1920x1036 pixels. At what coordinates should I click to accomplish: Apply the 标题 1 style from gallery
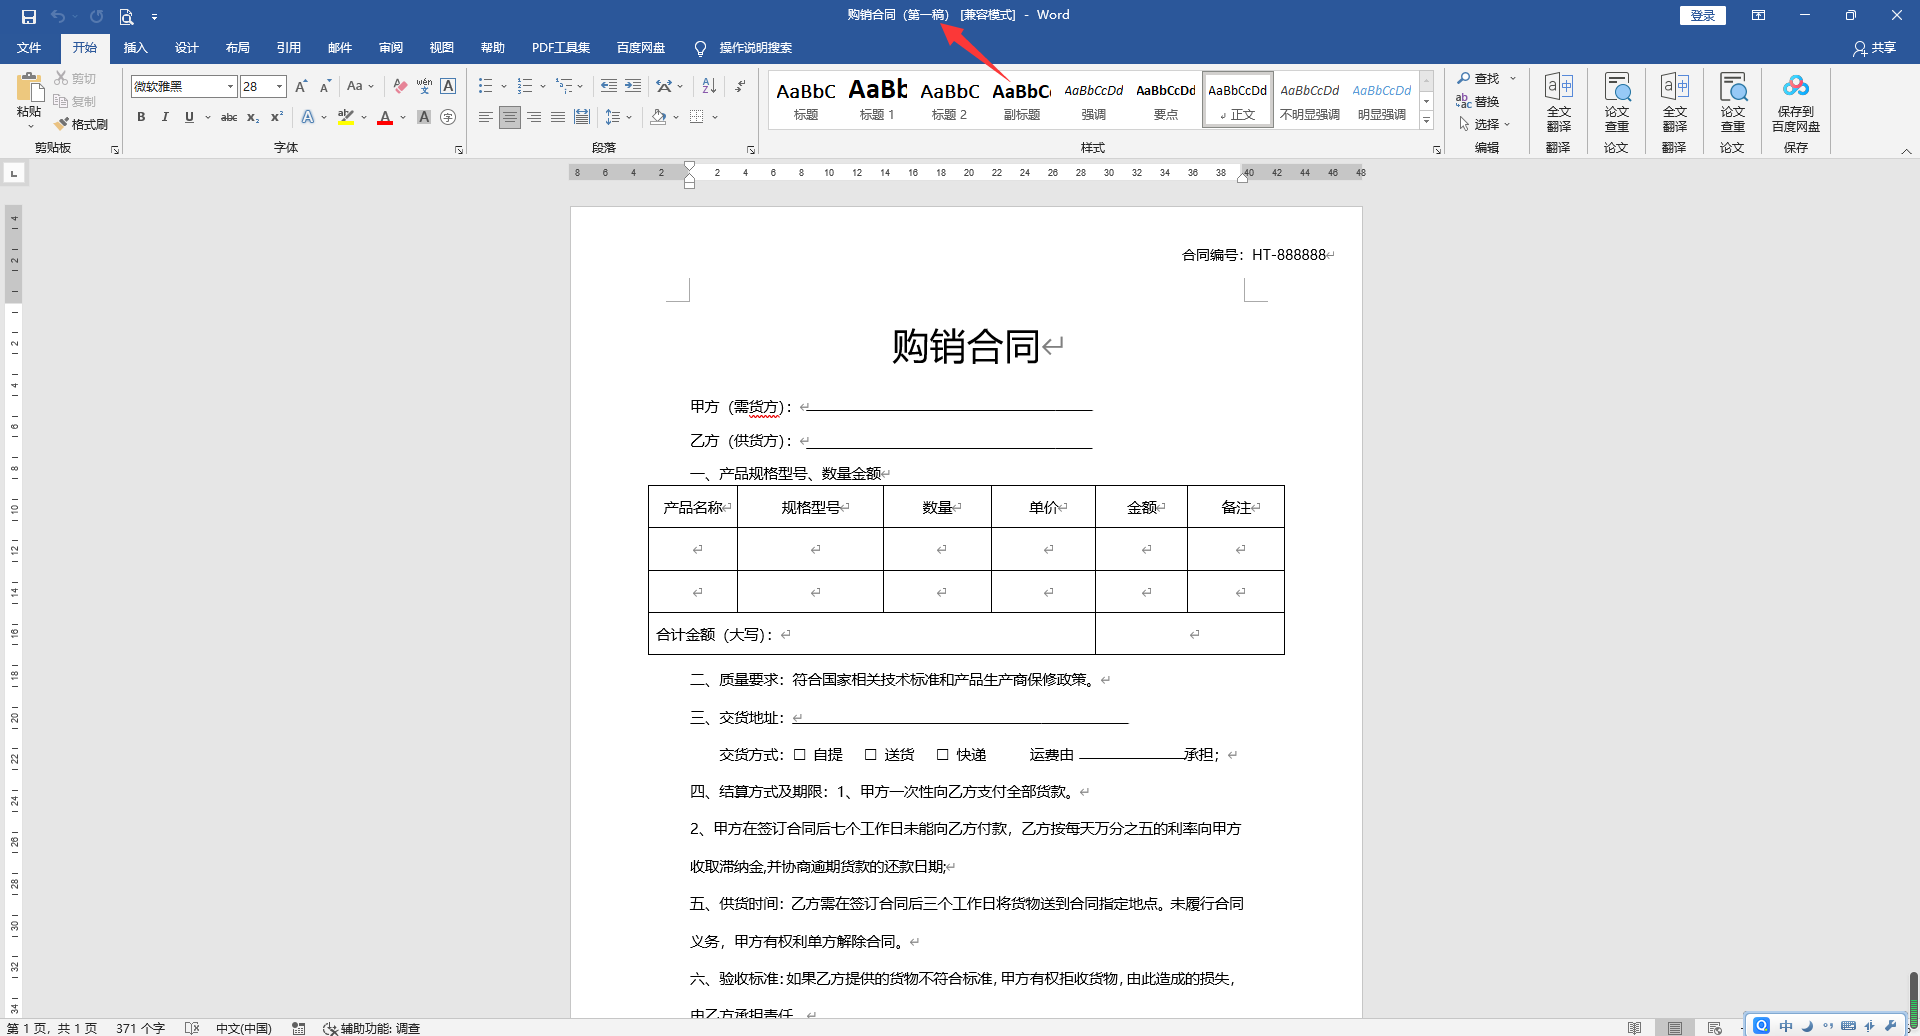coord(877,100)
